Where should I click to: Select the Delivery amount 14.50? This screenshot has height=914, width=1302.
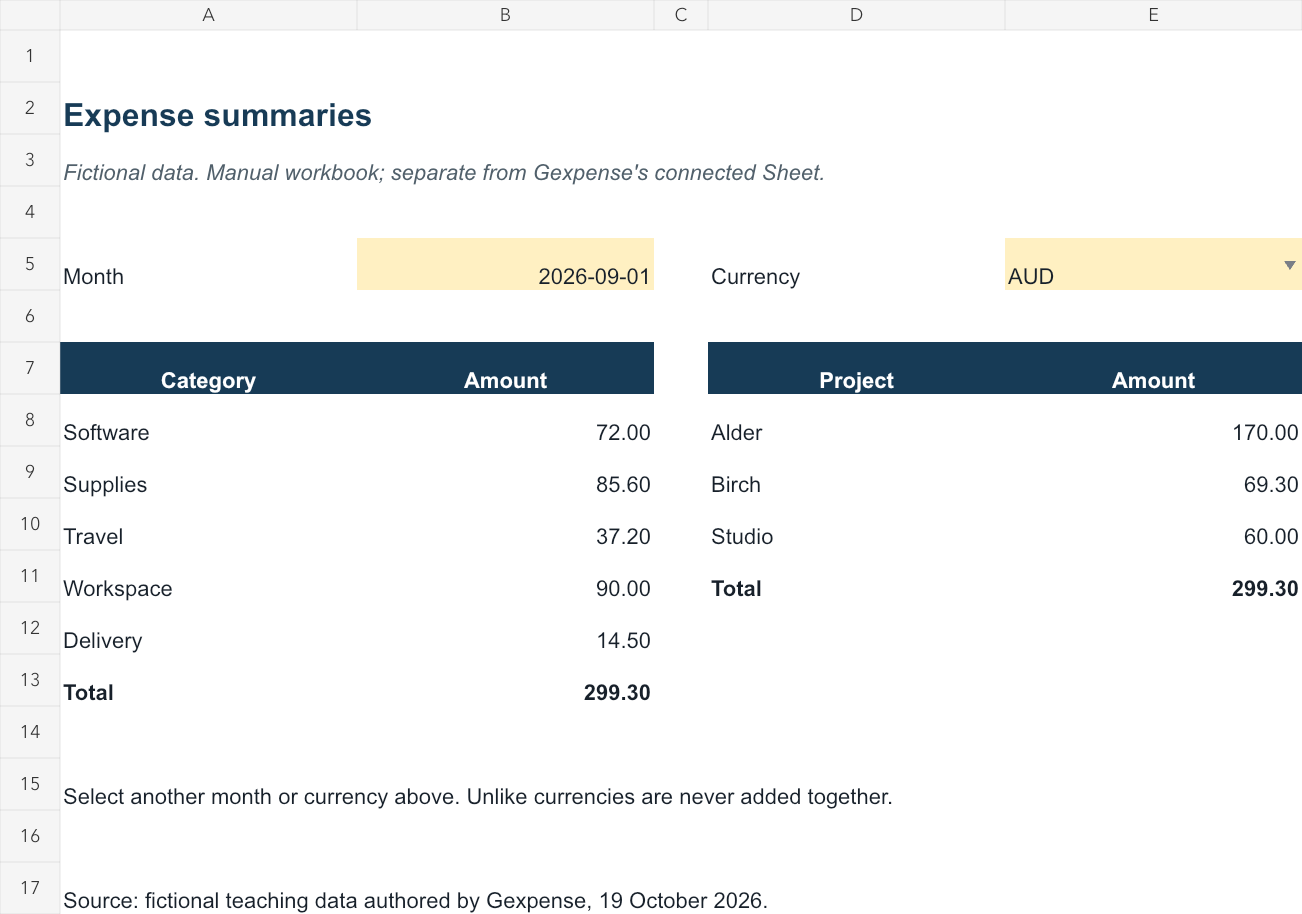pyautogui.click(x=505, y=628)
